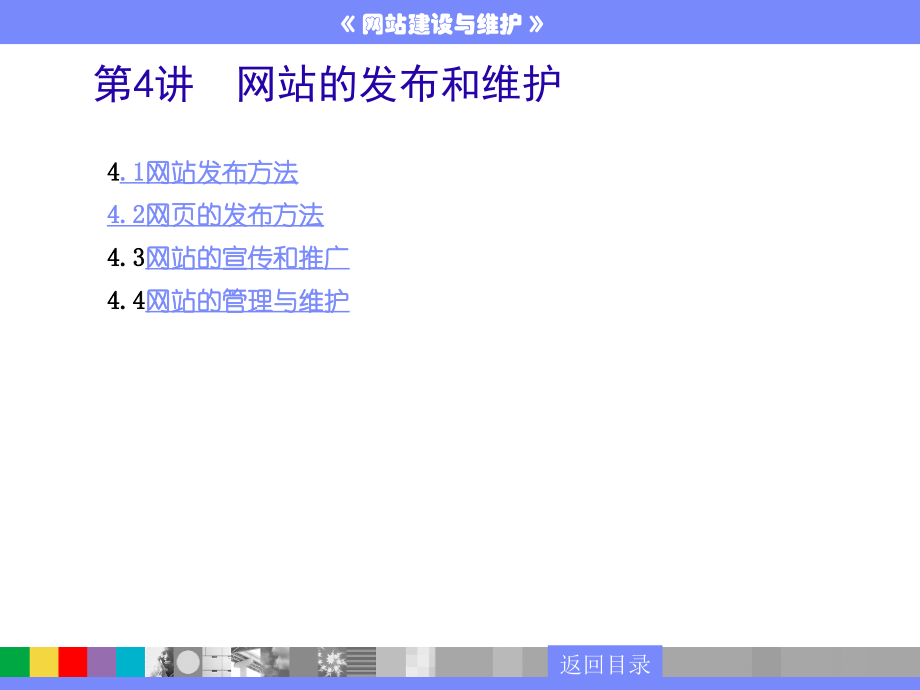Toggle the green square at bottom left
The image size is (920, 690).
coord(15,662)
